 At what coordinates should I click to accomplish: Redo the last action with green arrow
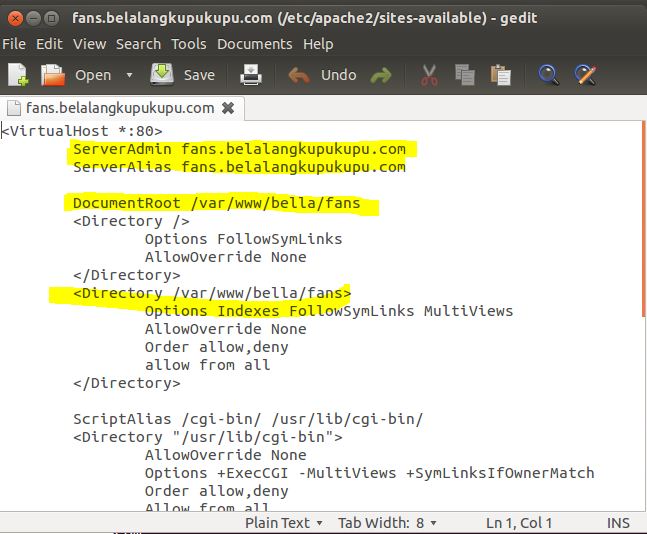click(x=380, y=76)
